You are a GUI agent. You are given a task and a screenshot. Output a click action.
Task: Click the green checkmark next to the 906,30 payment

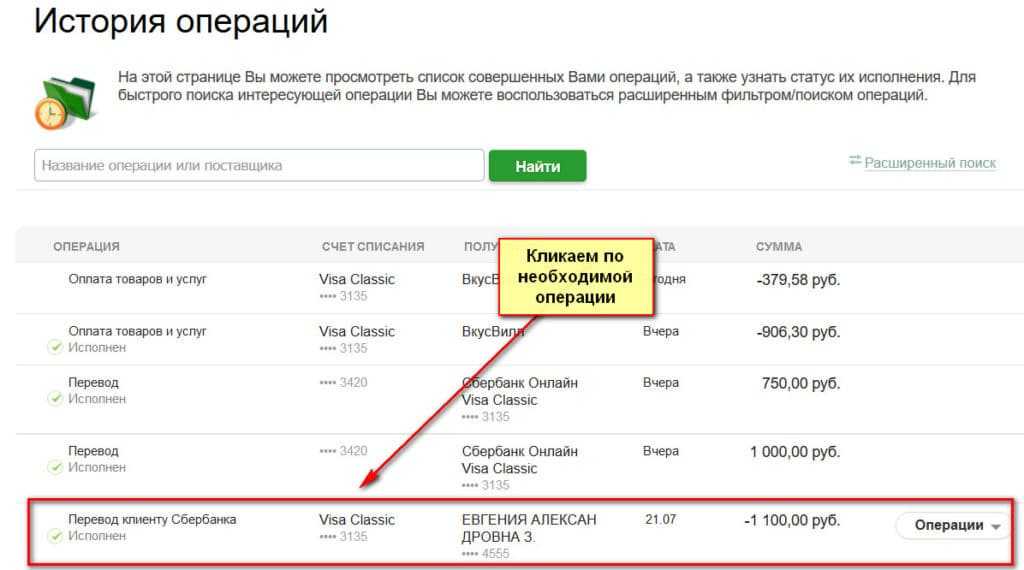[x=56, y=347]
